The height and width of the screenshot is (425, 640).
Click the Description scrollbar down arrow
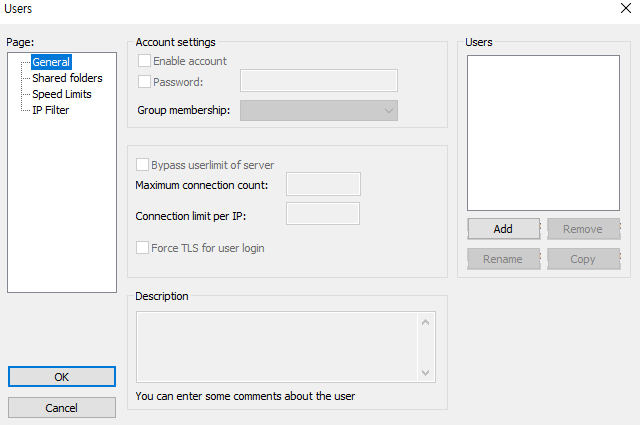coord(426,372)
